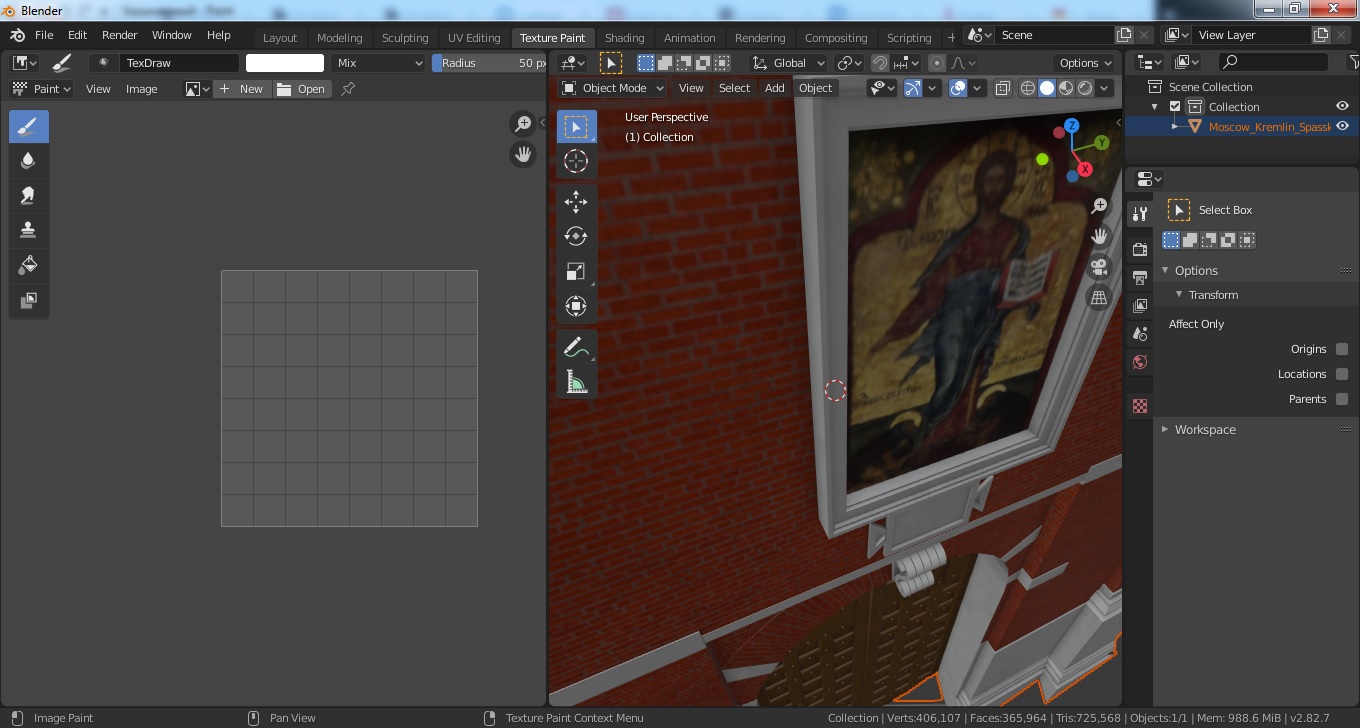Viewport: 1360px width, 728px height.
Task: Activate the Cursor tool in 3D viewport
Action: tap(576, 161)
